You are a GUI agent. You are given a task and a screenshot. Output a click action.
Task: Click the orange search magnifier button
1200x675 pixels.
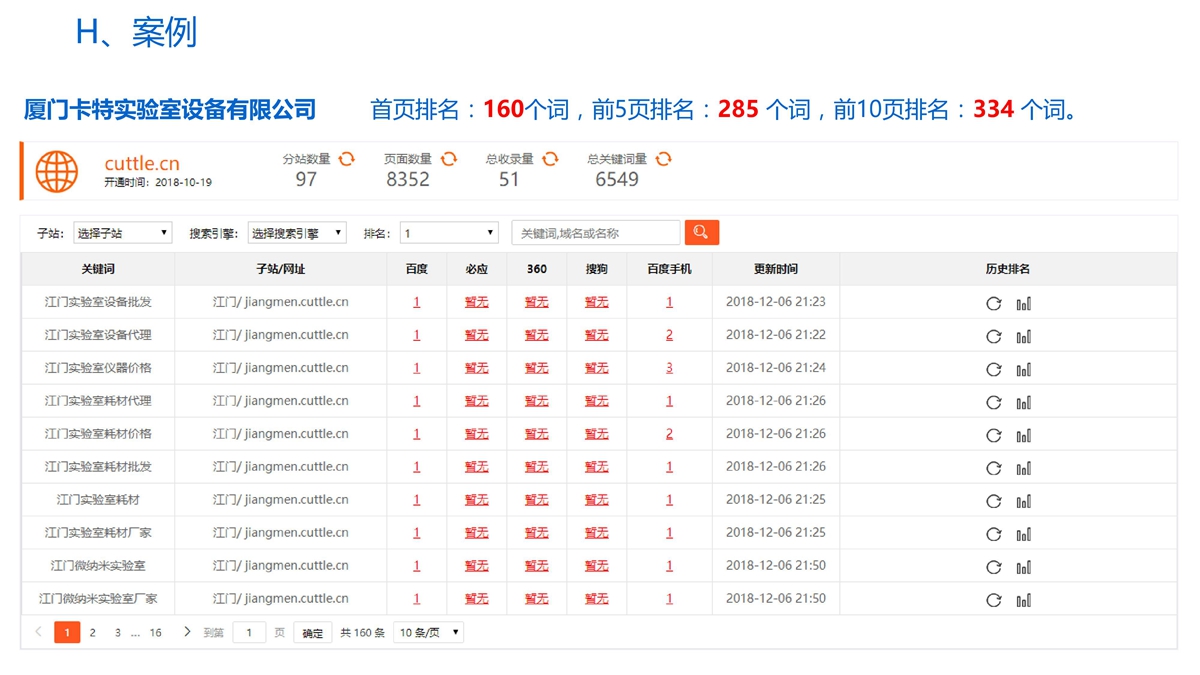click(x=701, y=233)
